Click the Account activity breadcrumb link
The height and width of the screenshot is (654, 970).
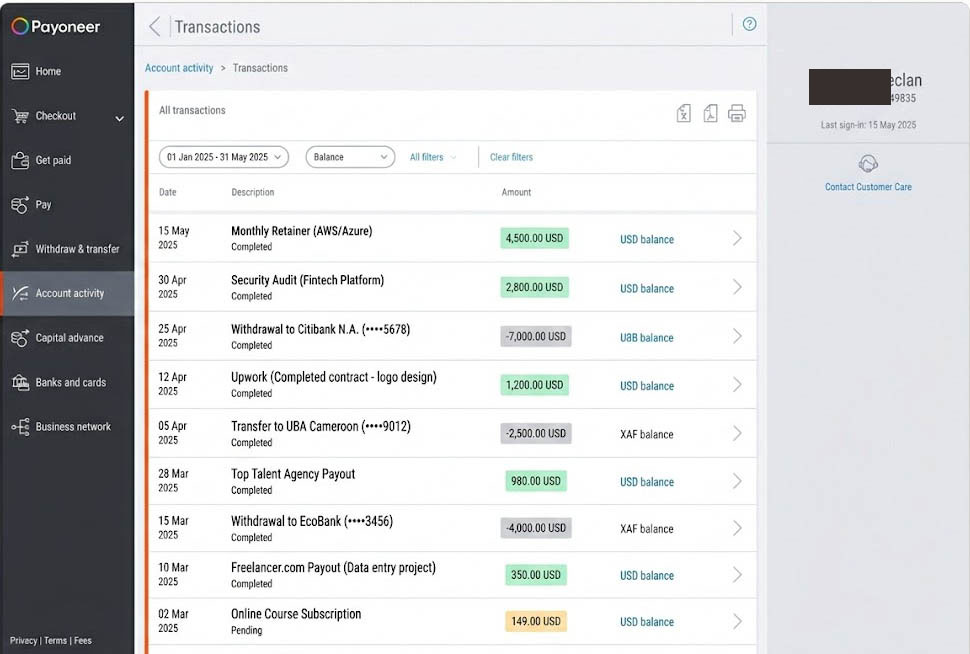click(x=179, y=68)
